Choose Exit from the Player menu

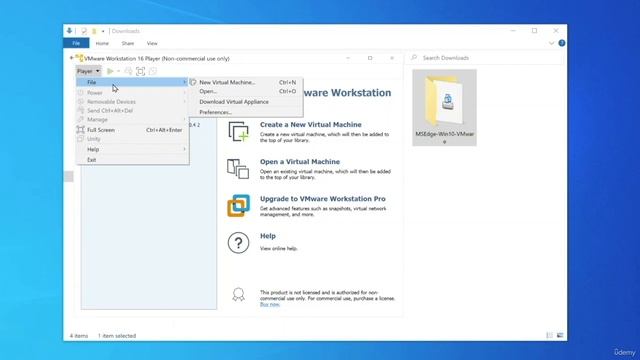132,160
